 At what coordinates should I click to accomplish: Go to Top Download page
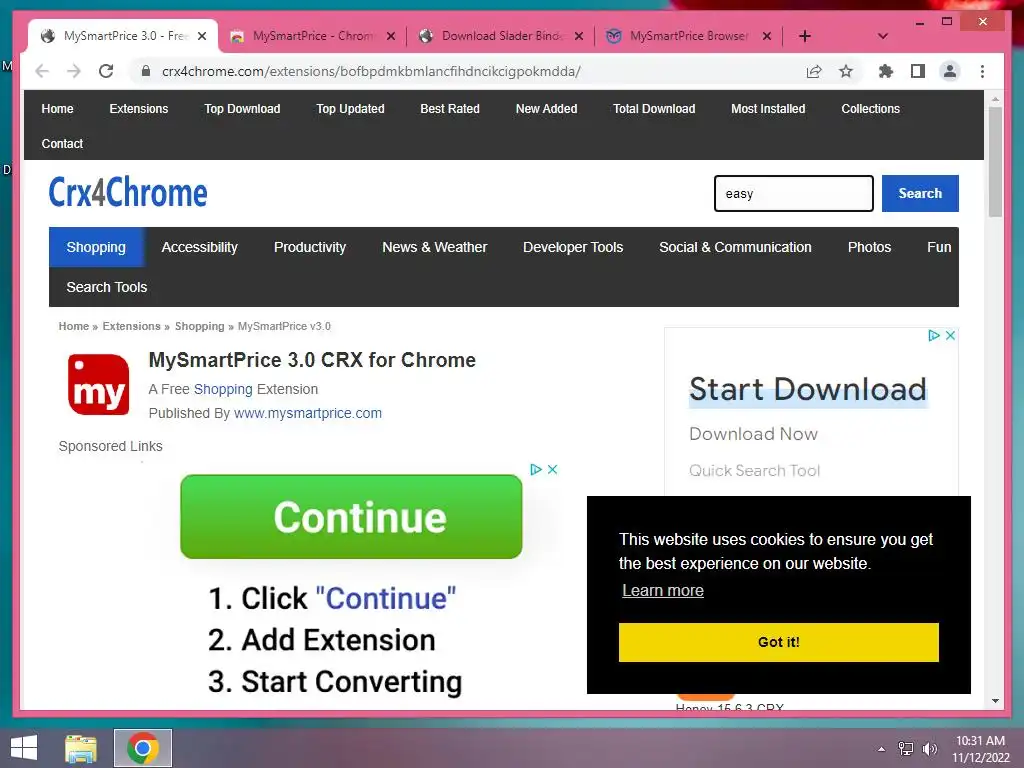click(x=242, y=108)
